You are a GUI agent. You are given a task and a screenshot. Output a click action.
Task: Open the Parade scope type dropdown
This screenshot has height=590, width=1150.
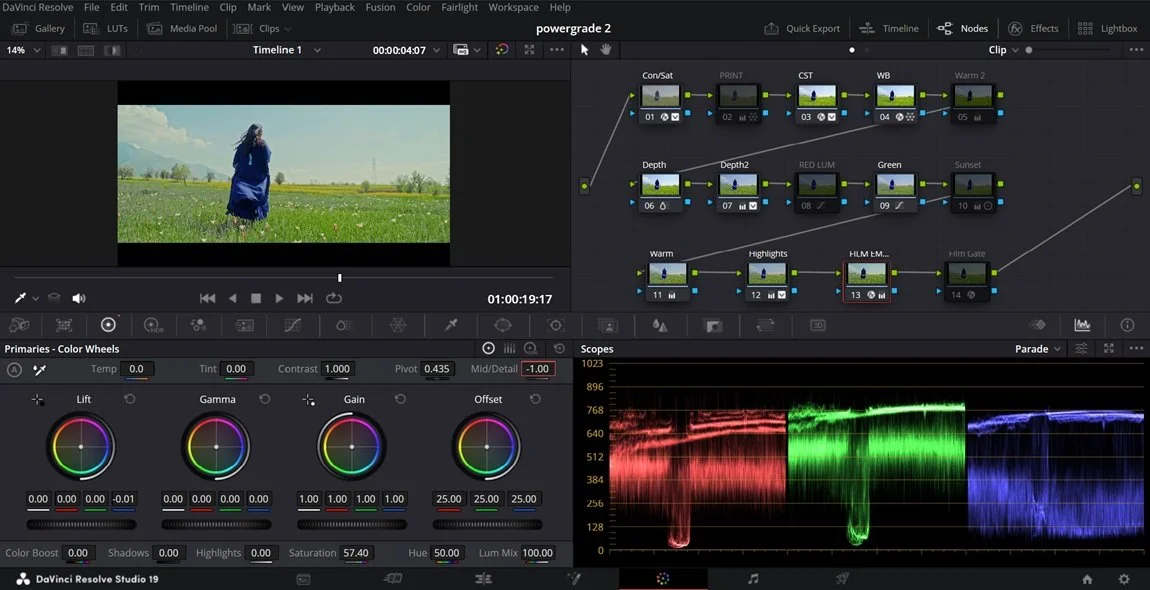pyautogui.click(x=1038, y=349)
